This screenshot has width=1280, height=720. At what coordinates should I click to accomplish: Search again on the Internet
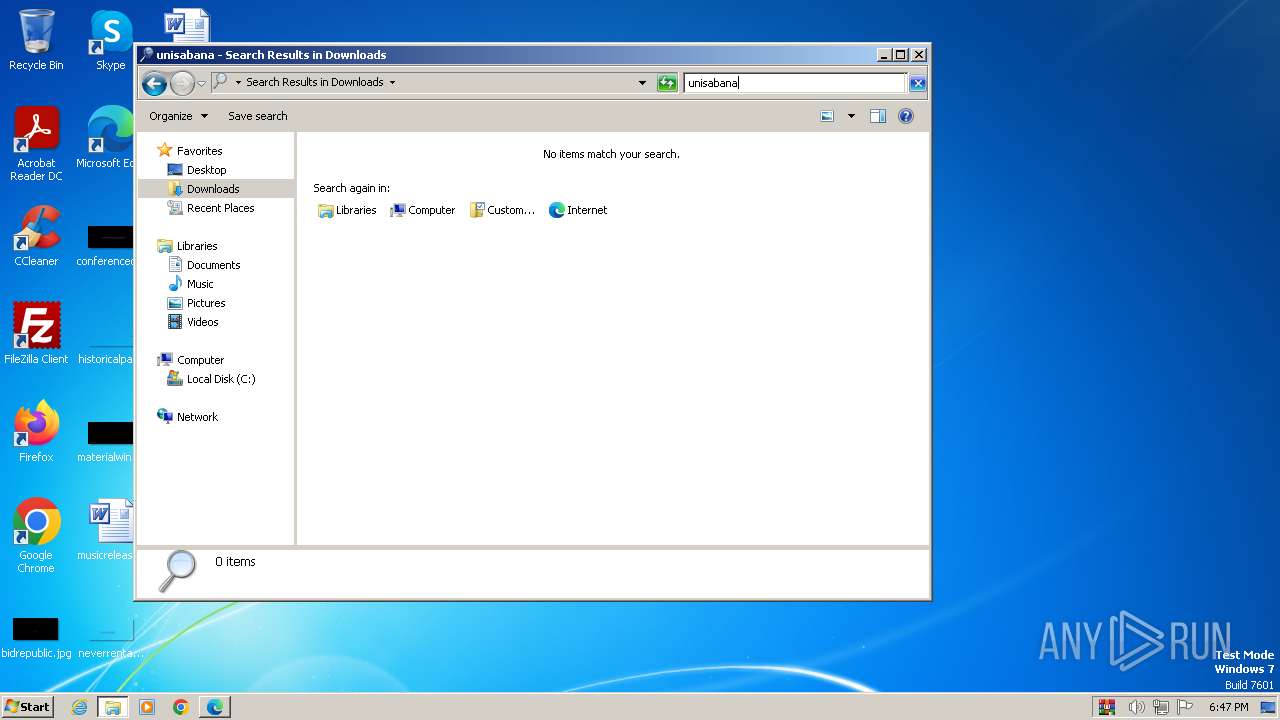(578, 210)
